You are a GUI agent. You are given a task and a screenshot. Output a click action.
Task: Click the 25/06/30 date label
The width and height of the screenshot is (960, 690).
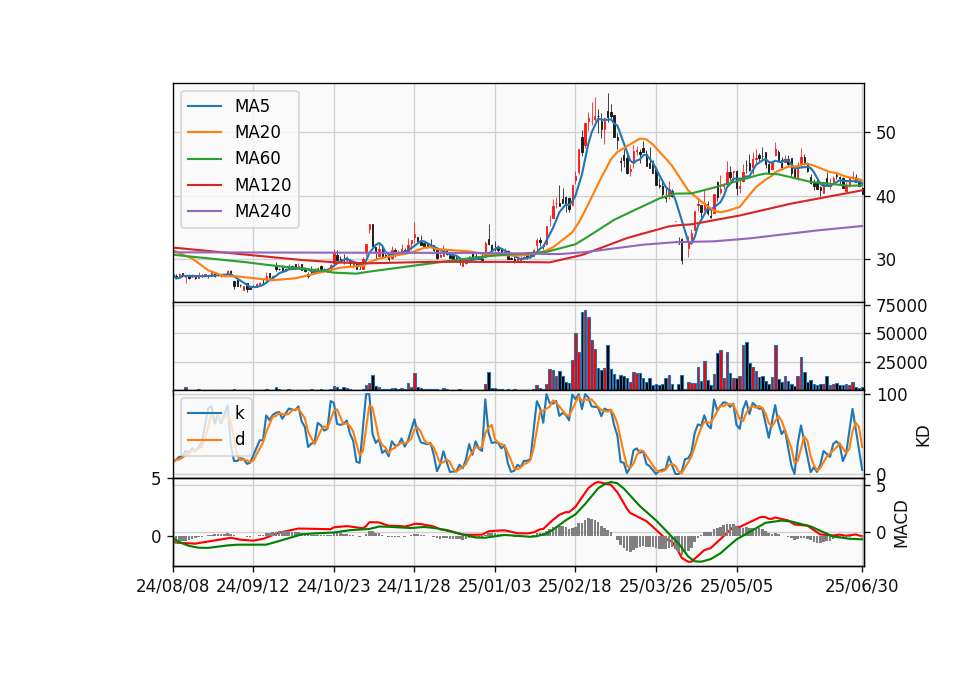(x=862, y=587)
